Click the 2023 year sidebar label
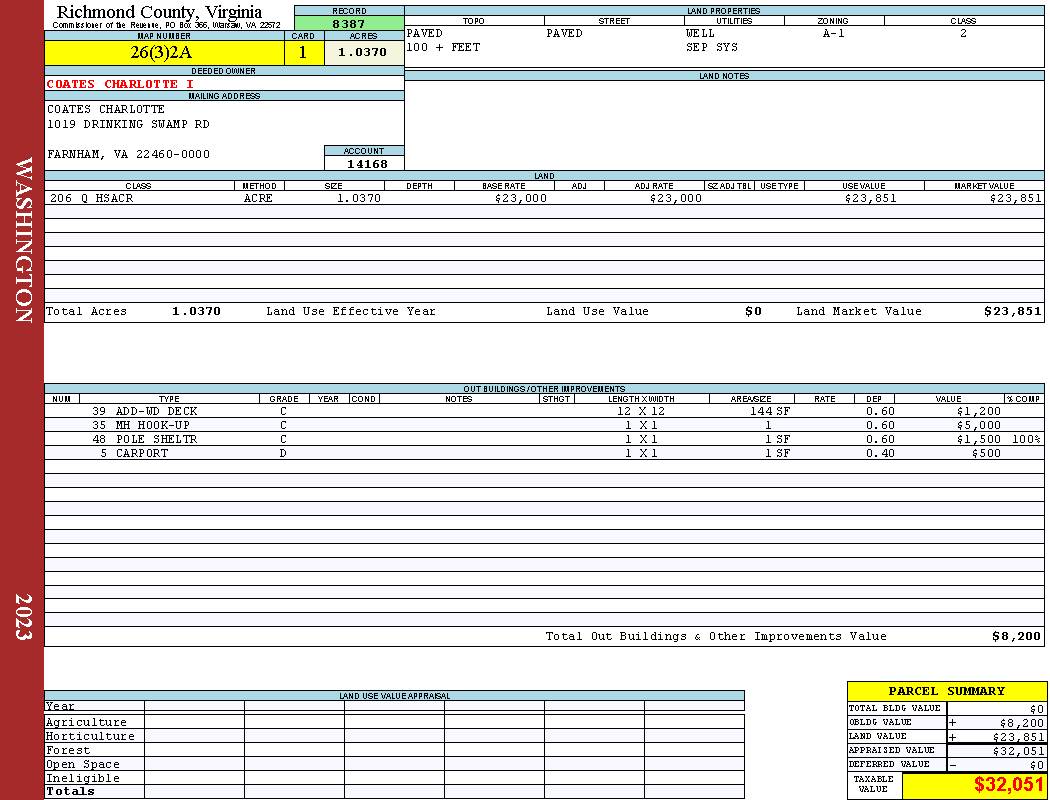The image size is (1050, 800). [23, 617]
